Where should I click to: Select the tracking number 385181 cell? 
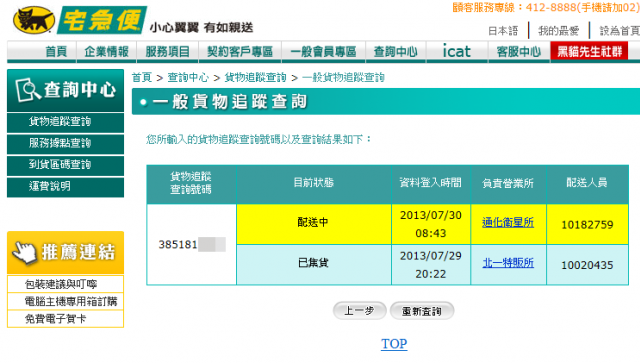(x=191, y=245)
